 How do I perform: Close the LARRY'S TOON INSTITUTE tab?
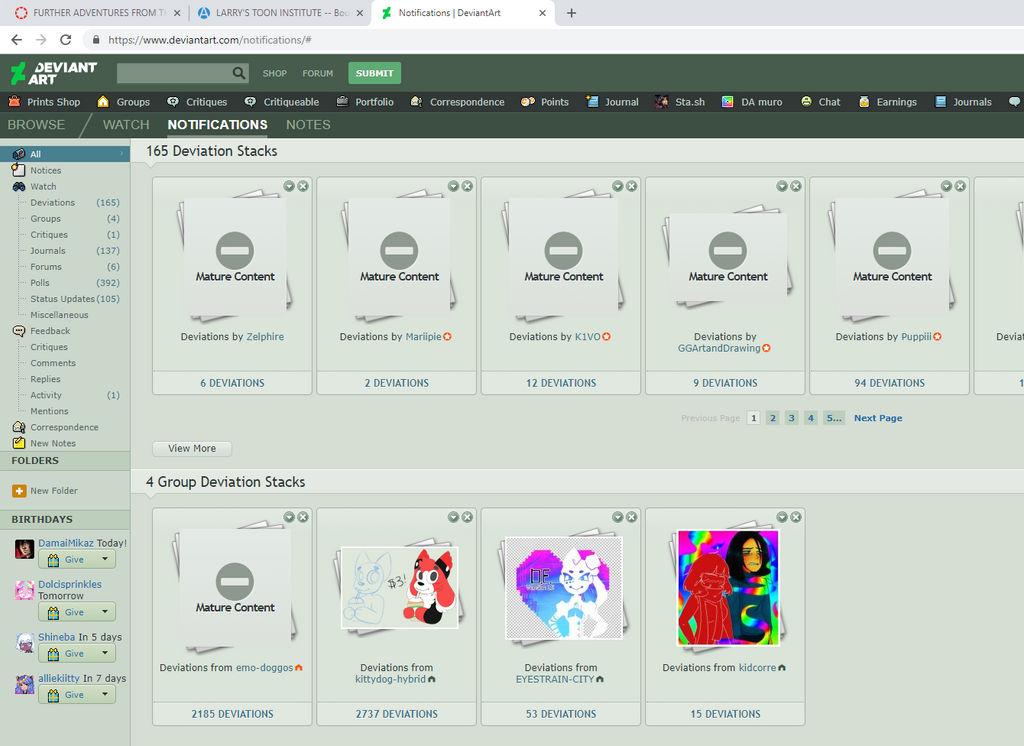pos(359,13)
